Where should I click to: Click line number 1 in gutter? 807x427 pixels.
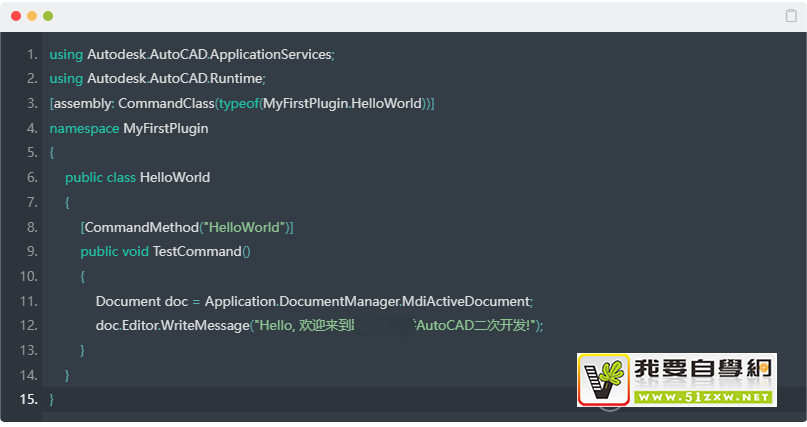click(33, 54)
